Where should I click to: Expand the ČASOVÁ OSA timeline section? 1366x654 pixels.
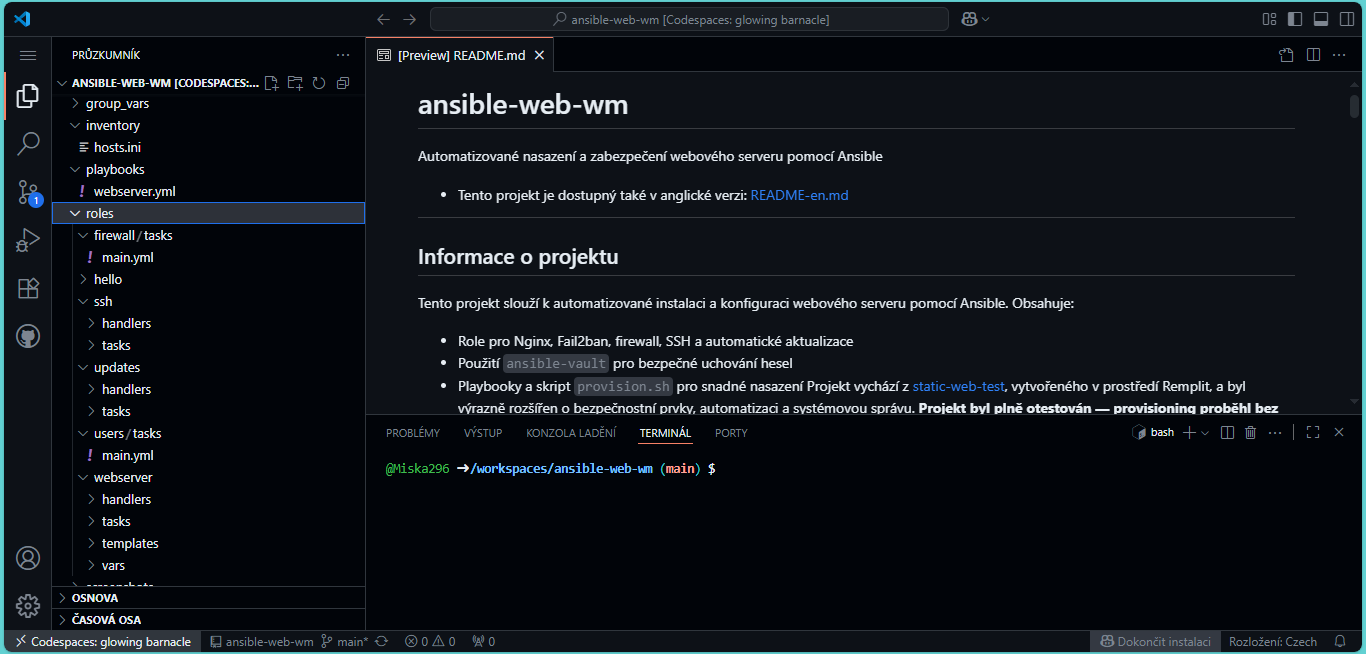click(209, 620)
